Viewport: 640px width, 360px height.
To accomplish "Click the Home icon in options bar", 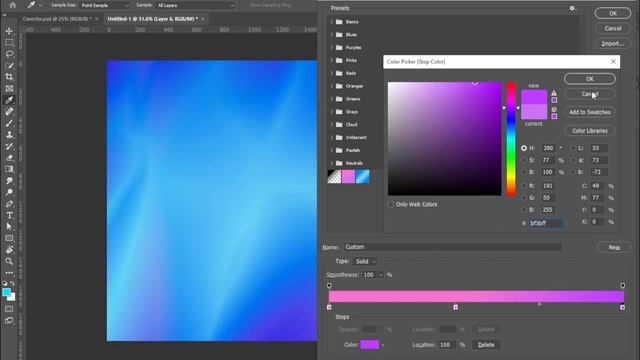I will coord(13,5).
